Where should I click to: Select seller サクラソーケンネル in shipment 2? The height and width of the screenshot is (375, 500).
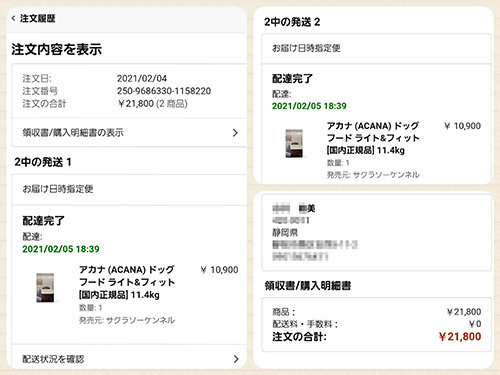pos(386,175)
